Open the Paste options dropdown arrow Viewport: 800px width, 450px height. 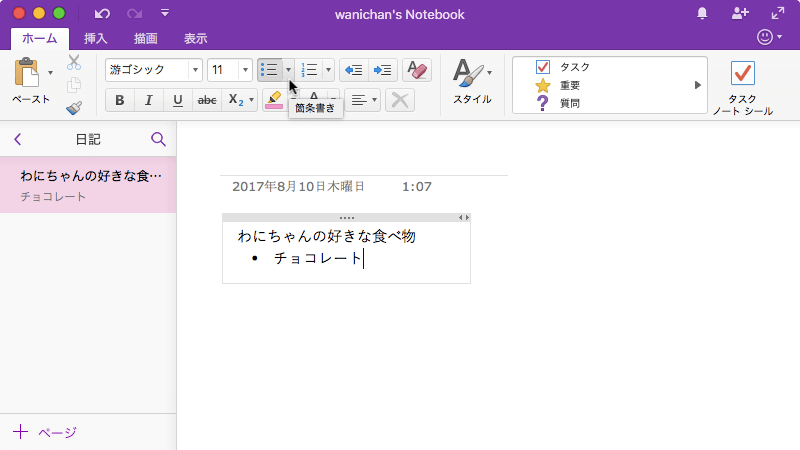pyautogui.click(x=50, y=73)
